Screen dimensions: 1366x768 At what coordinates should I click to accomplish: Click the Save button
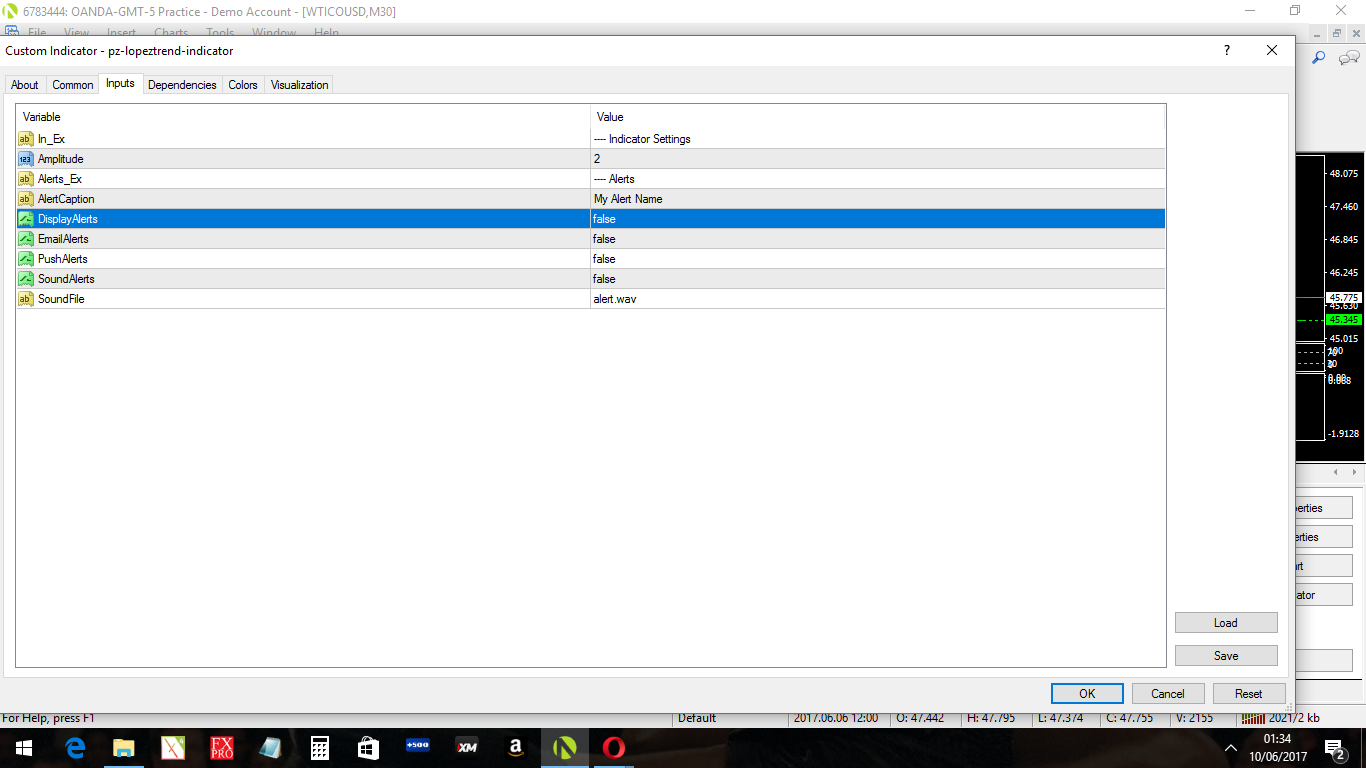coord(1226,656)
